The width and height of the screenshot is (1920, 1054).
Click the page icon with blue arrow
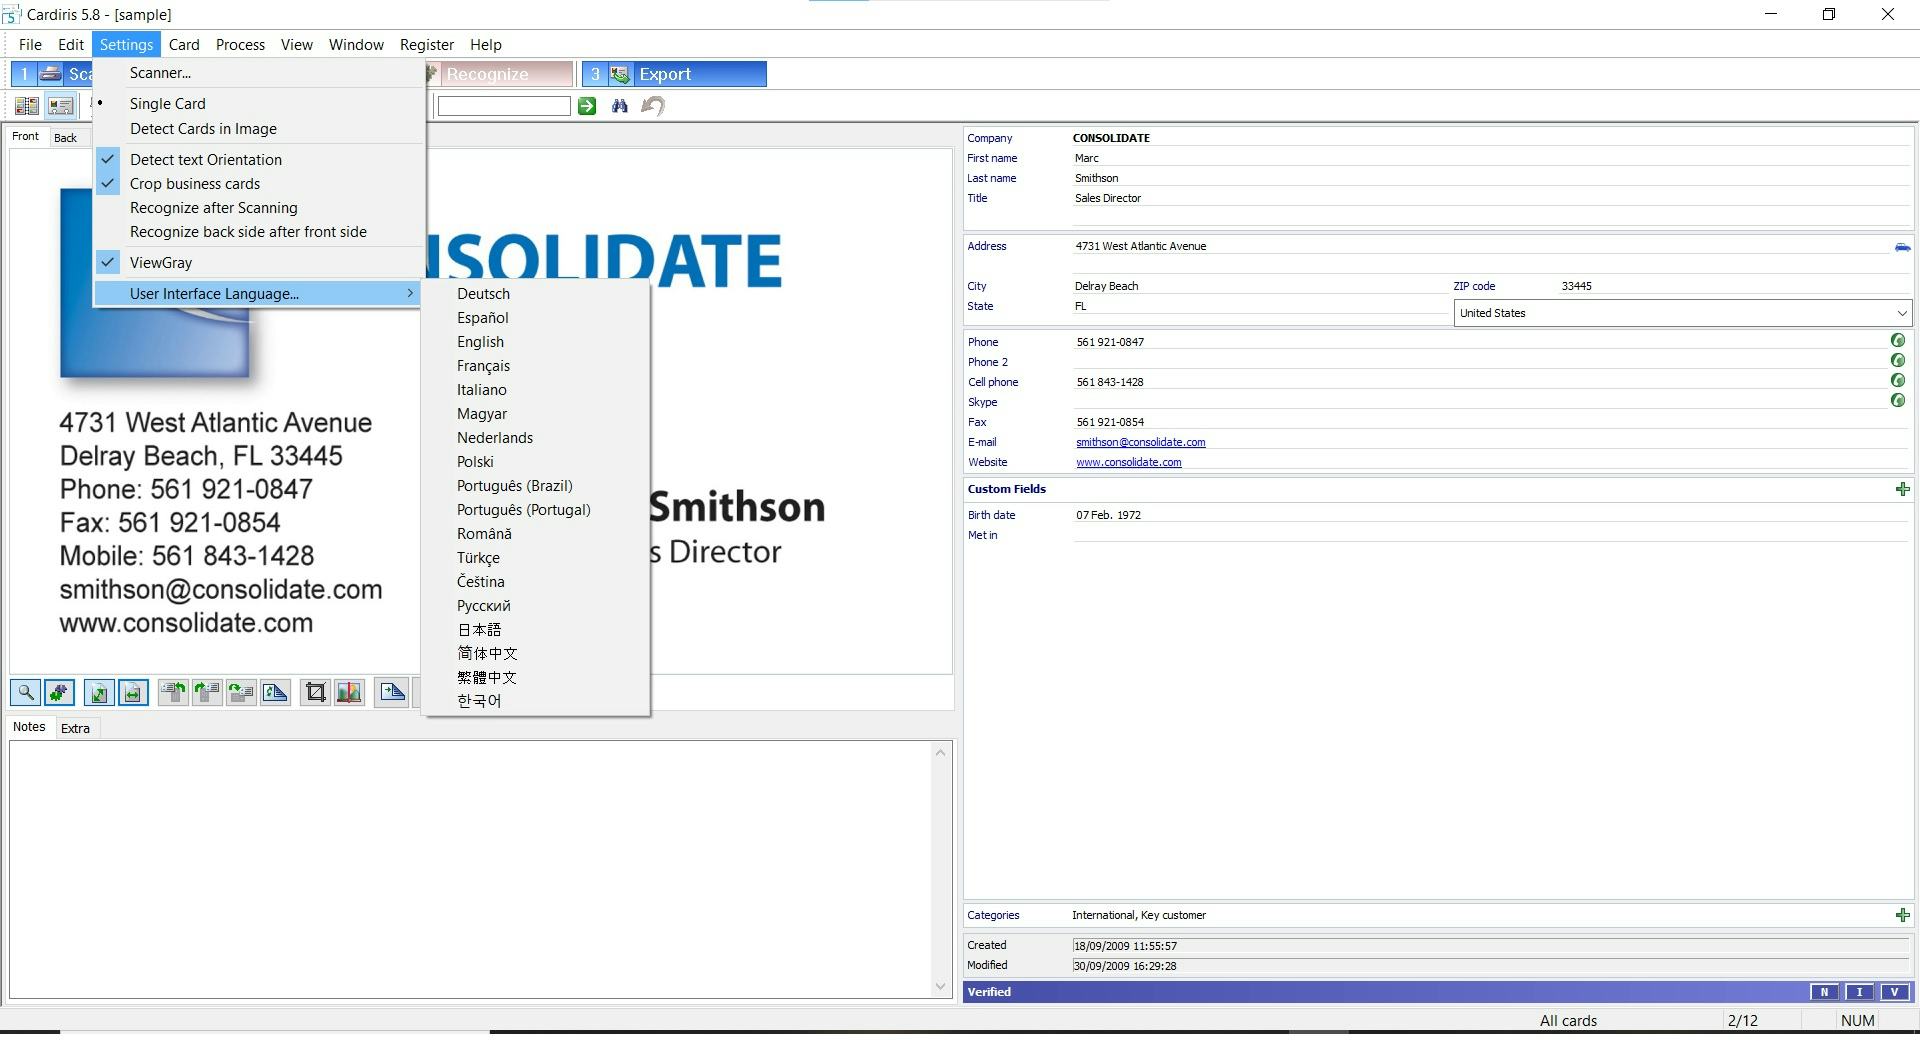click(x=392, y=692)
